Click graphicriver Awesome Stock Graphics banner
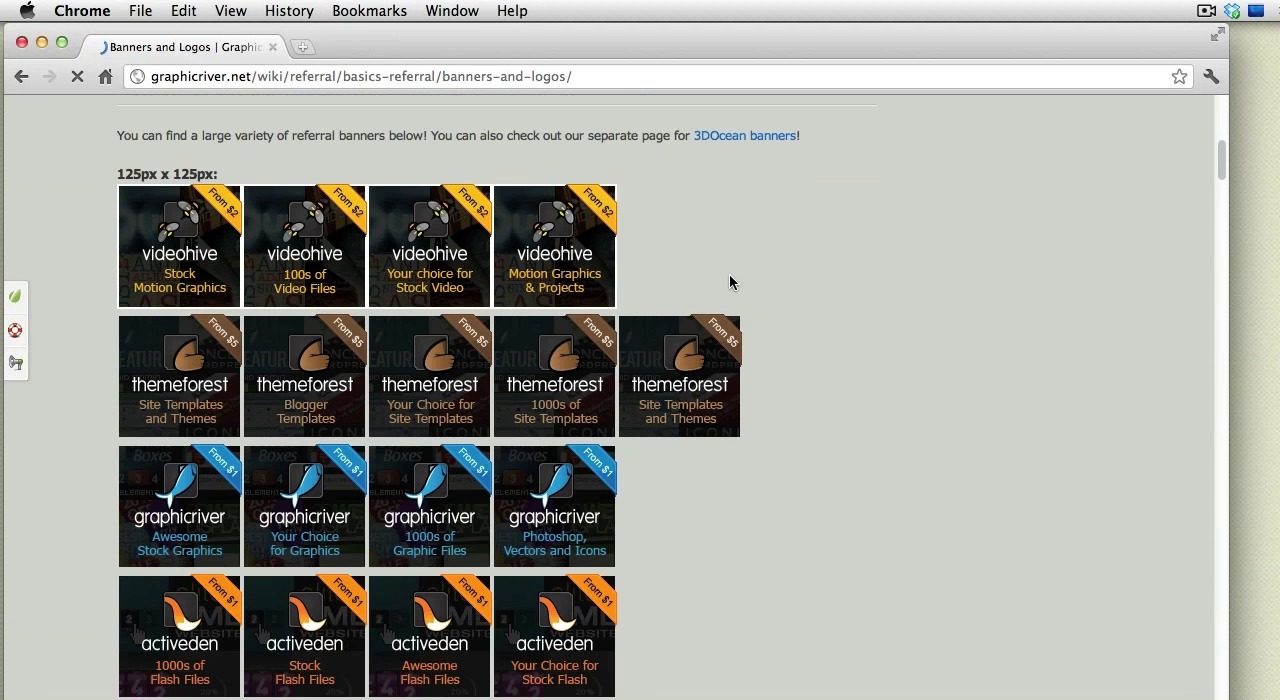This screenshot has height=700, width=1280. pyautogui.click(x=180, y=507)
